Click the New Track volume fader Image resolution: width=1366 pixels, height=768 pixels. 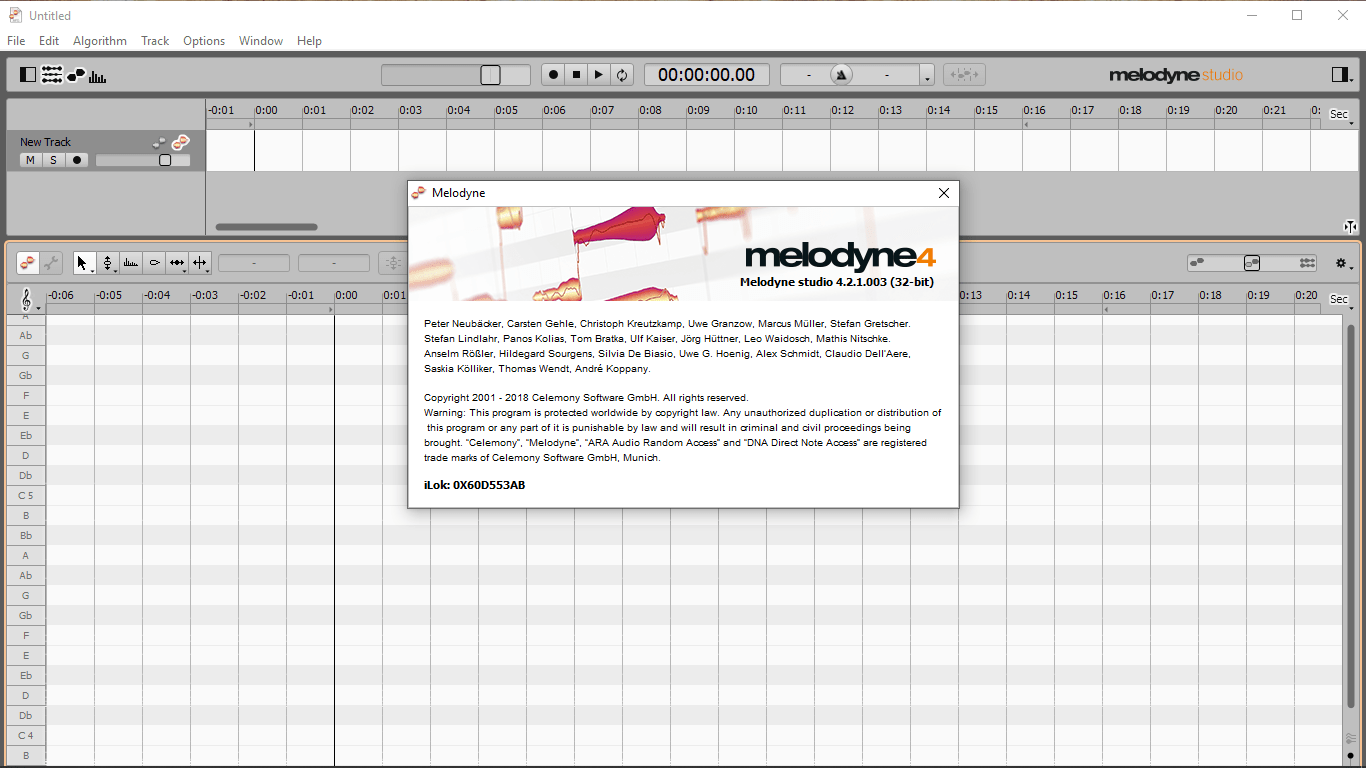[143, 160]
